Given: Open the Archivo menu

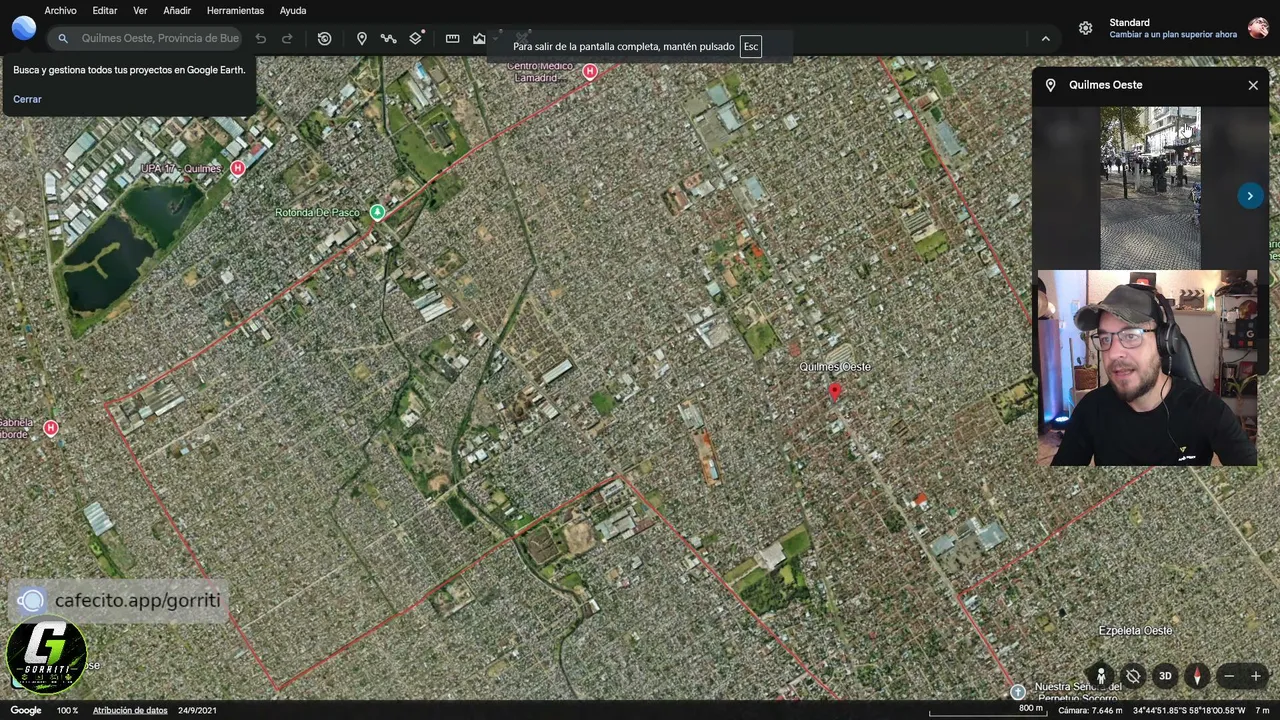Looking at the screenshot, I should 60,10.
